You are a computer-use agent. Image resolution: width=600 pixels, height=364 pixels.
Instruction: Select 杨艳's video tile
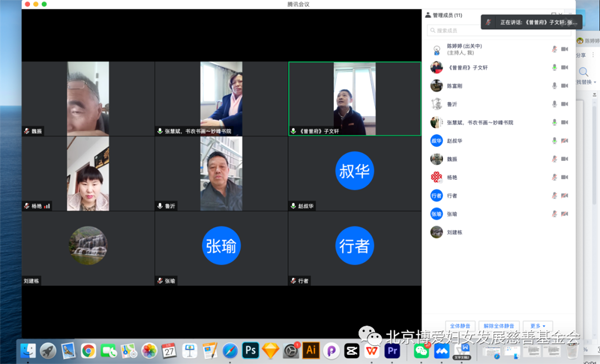(x=88, y=174)
